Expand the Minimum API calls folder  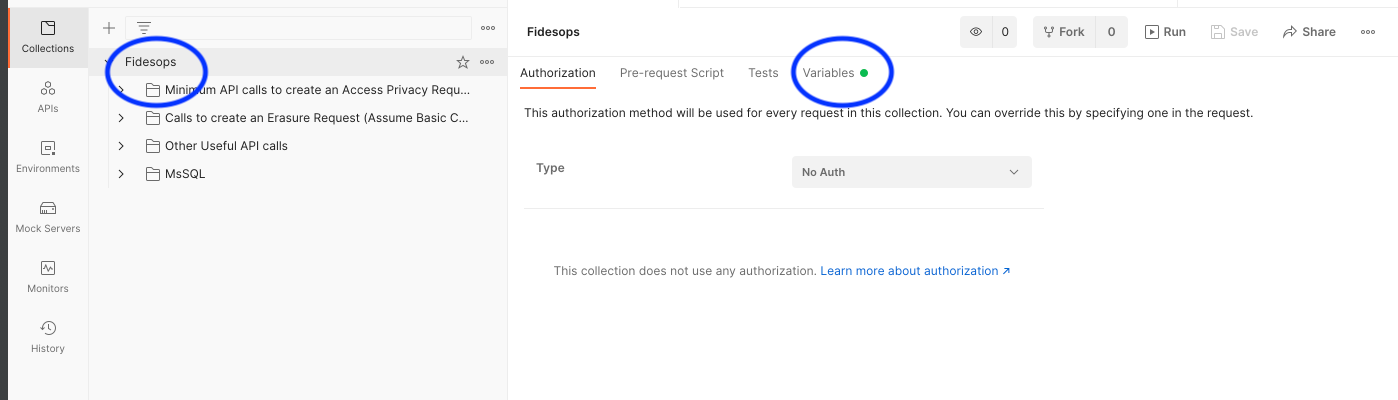[121, 90]
